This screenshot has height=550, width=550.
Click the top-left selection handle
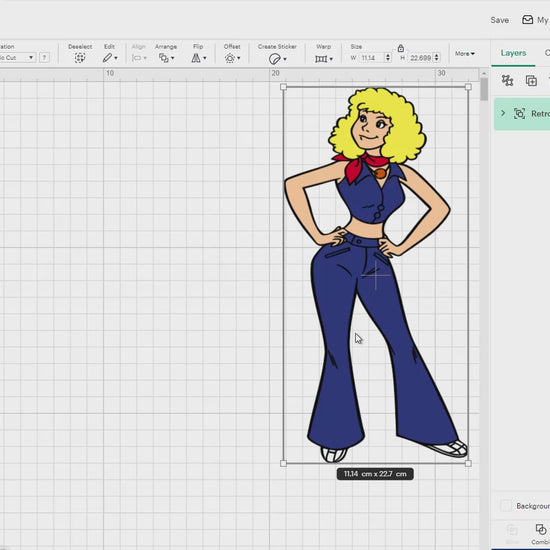(283, 87)
